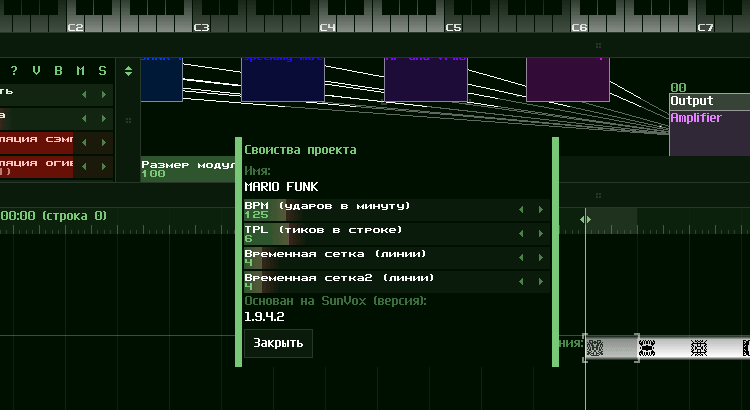750x410 pixels.
Task: Select the third pattern icon in timeline
Action: pyautogui.click(x=699, y=348)
